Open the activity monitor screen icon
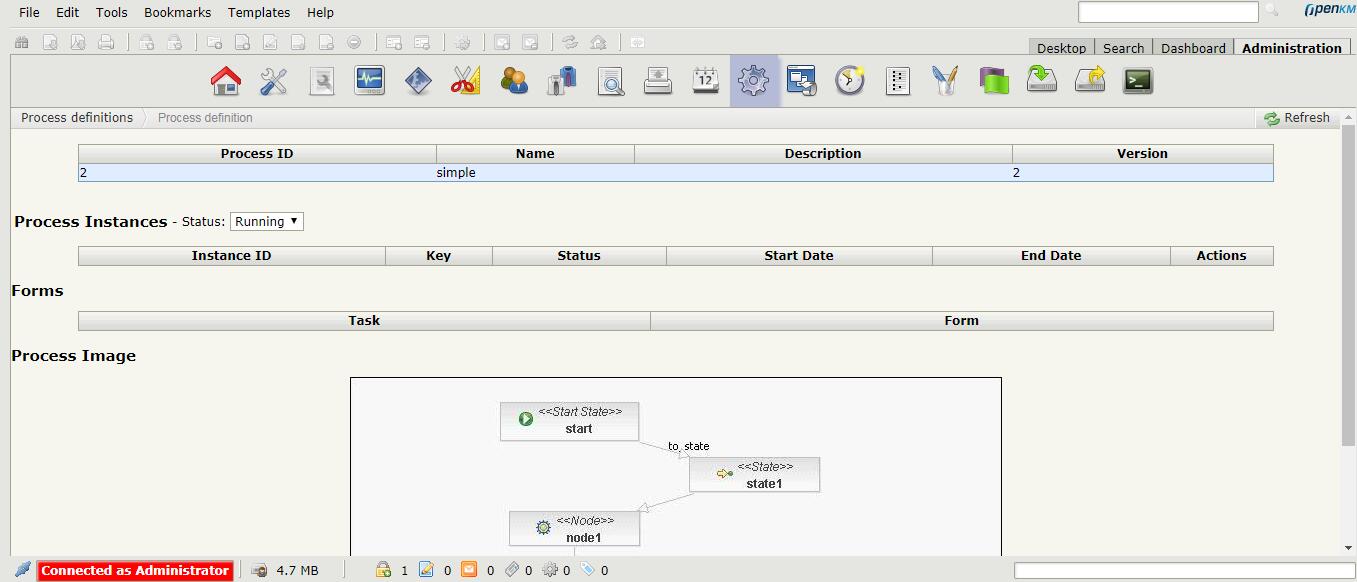The height and width of the screenshot is (582, 1357). [x=370, y=81]
